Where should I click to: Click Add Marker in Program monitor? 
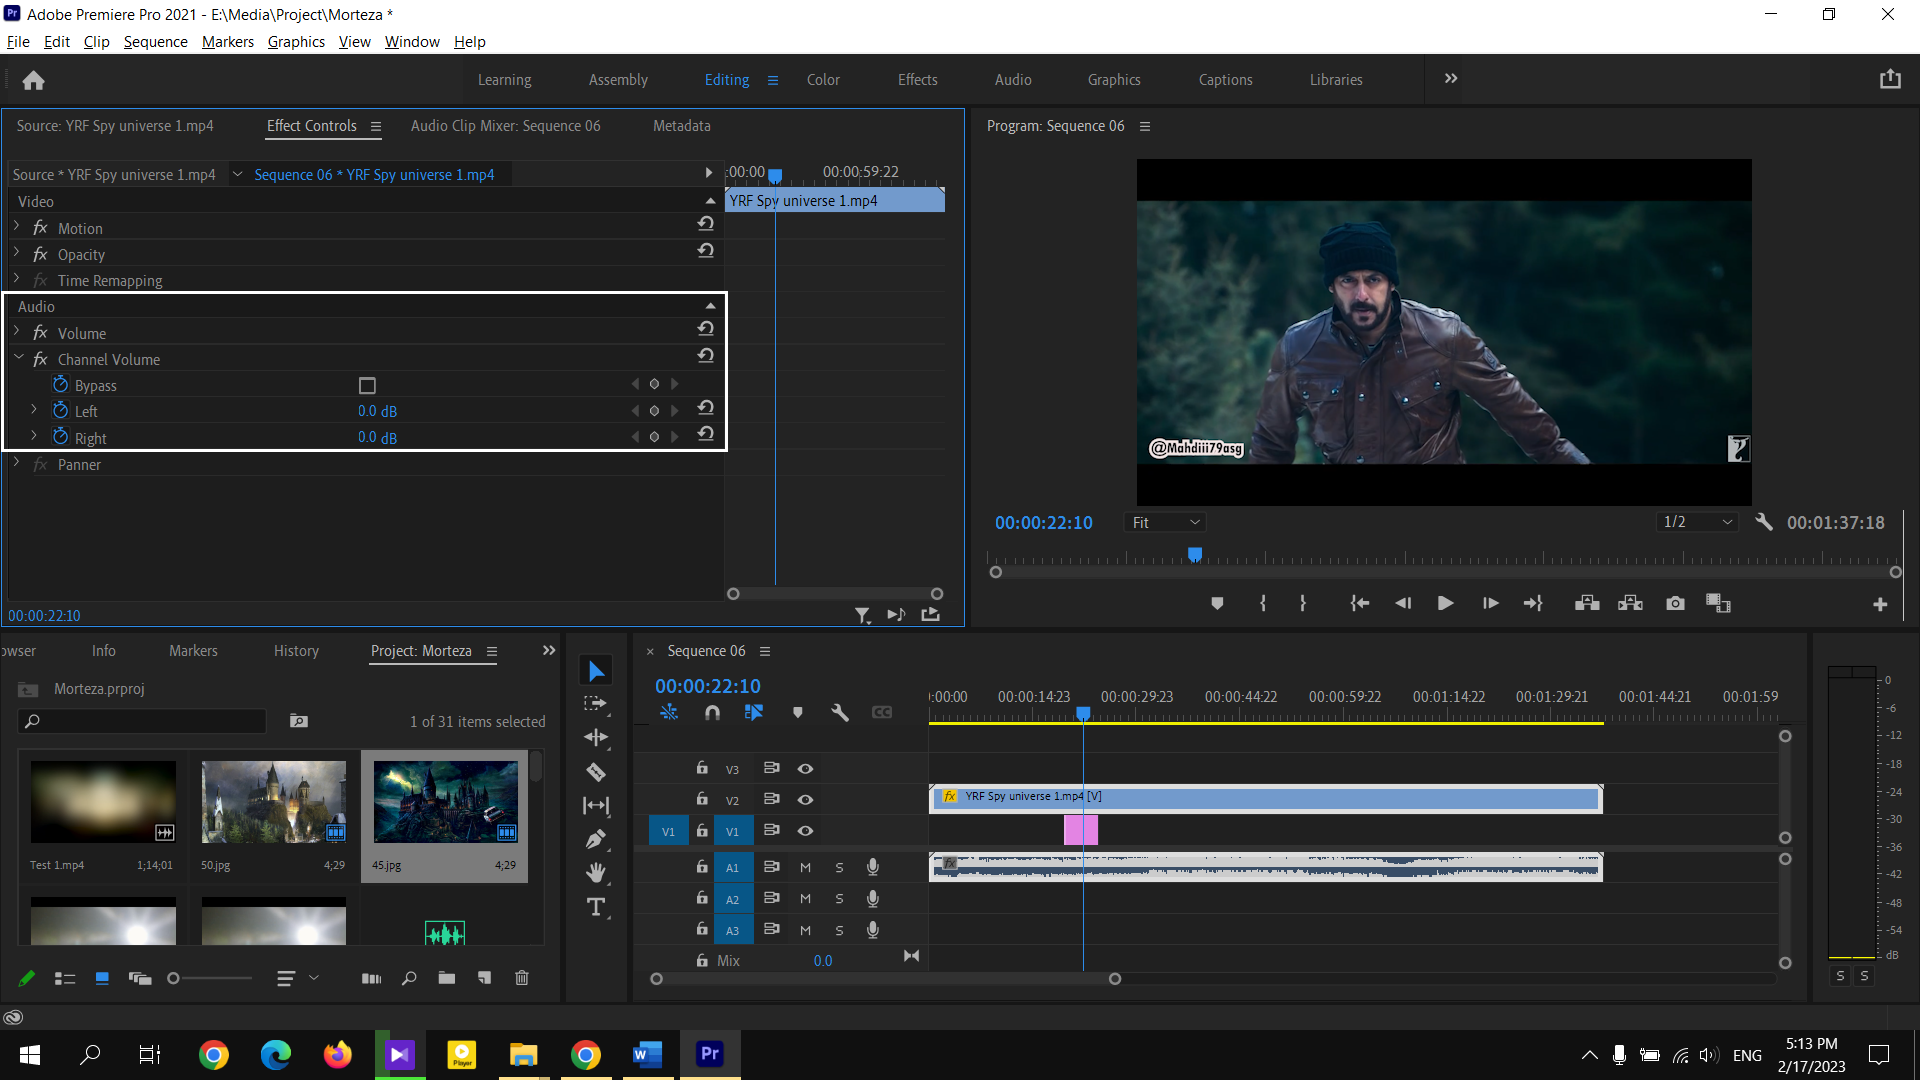click(x=1217, y=603)
